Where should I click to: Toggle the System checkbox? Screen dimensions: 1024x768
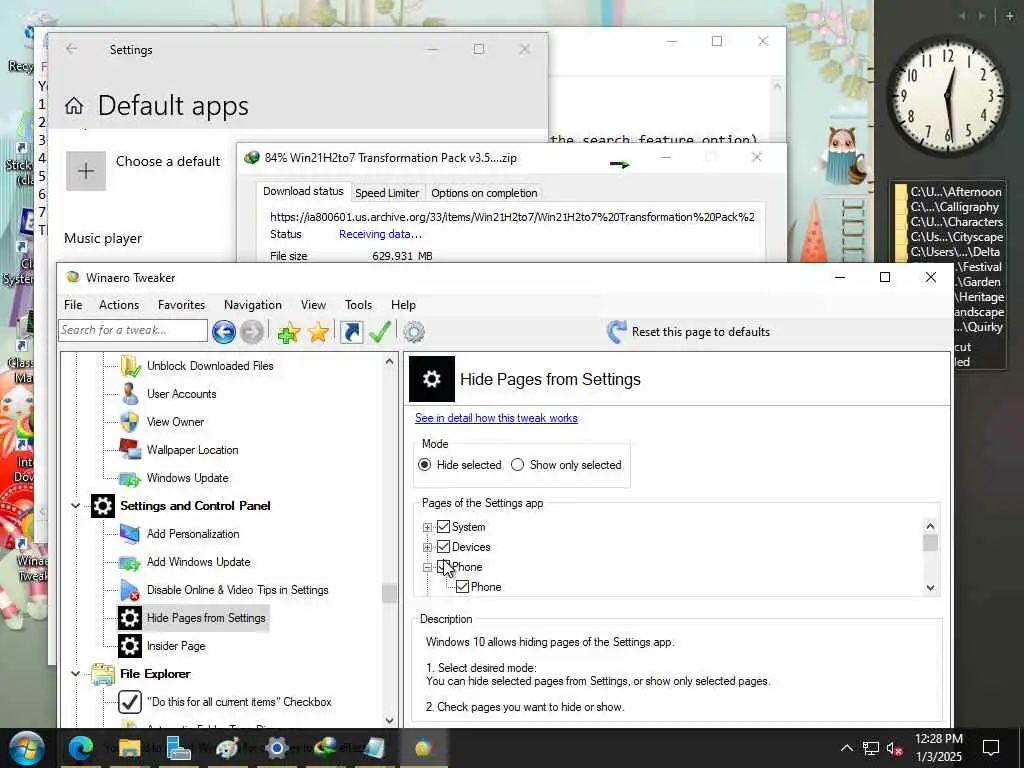click(x=443, y=526)
